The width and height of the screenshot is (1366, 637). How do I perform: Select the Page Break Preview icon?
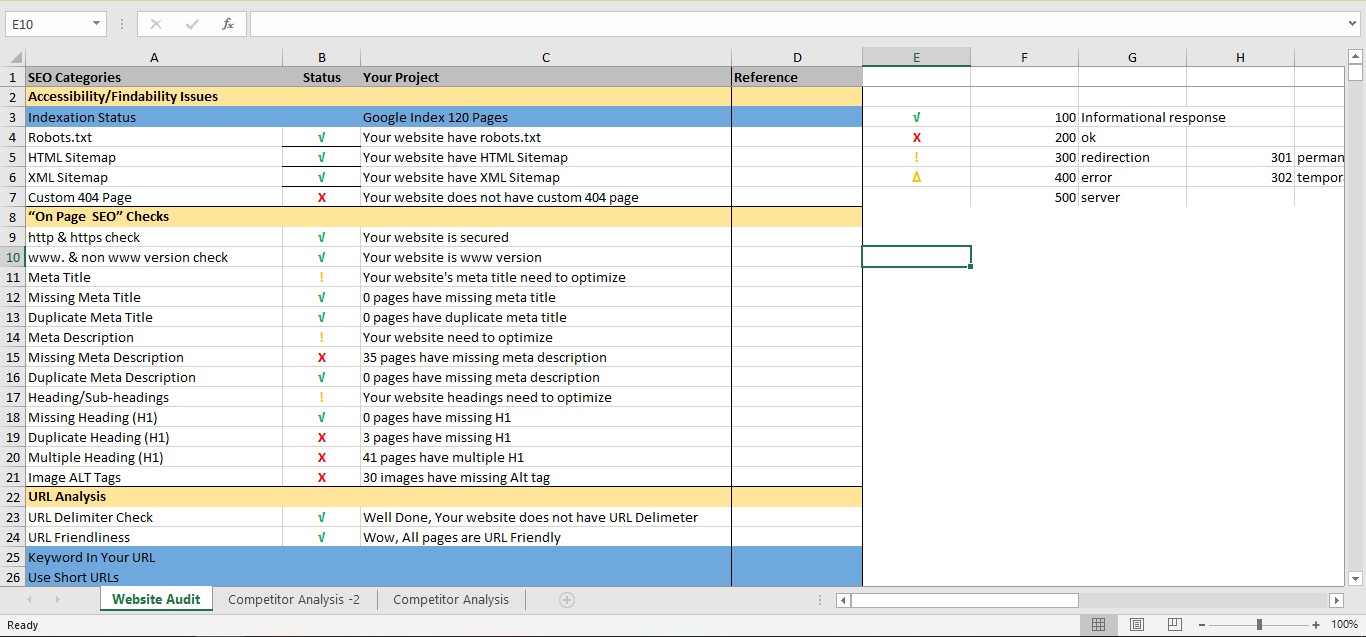tap(1173, 624)
